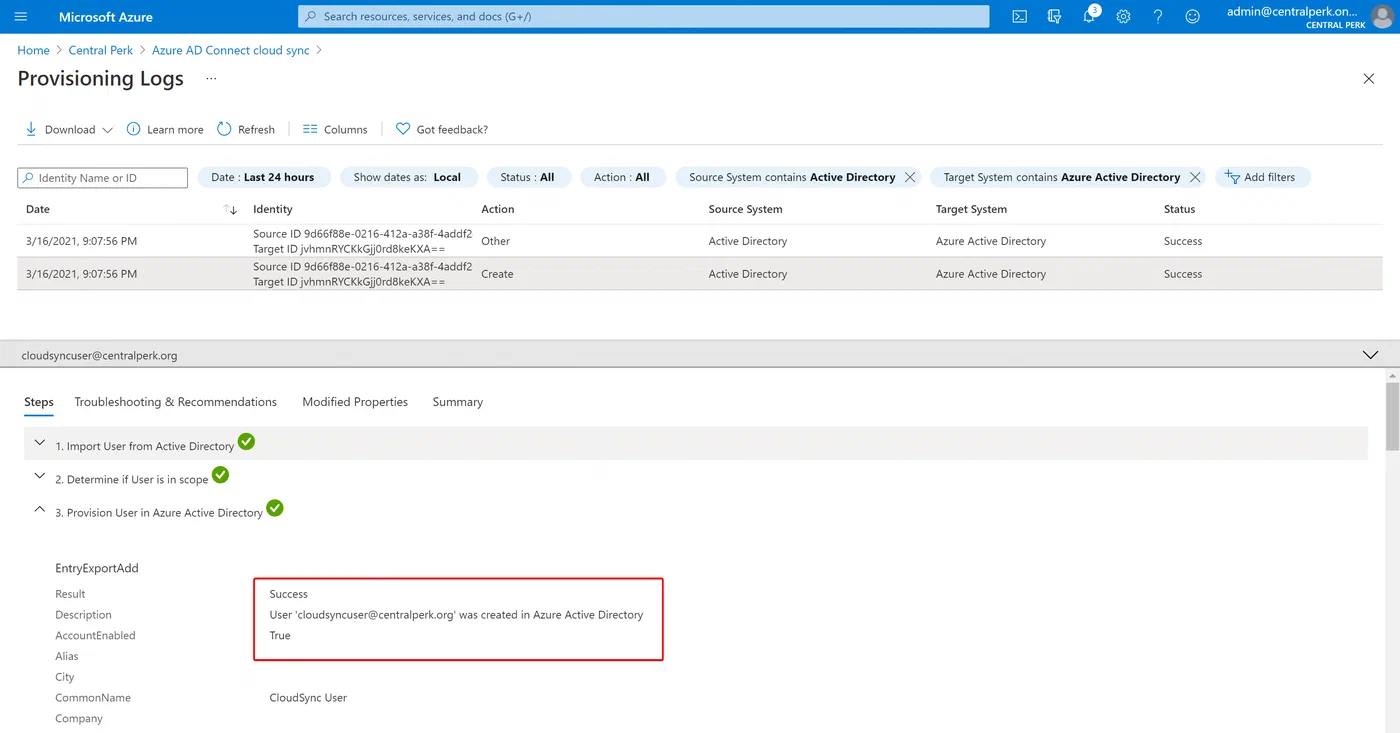Refresh the provisioning logs
Image resolution: width=1400 pixels, height=733 pixels.
(x=246, y=130)
